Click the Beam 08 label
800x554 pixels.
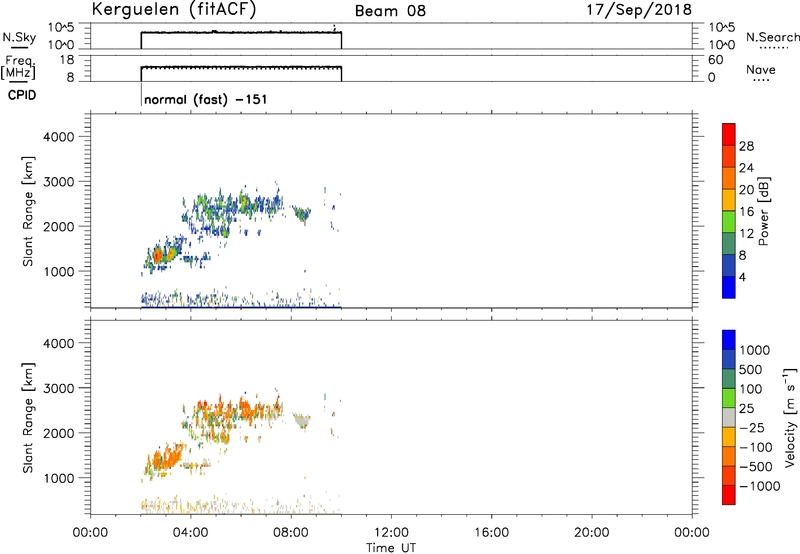[390, 11]
